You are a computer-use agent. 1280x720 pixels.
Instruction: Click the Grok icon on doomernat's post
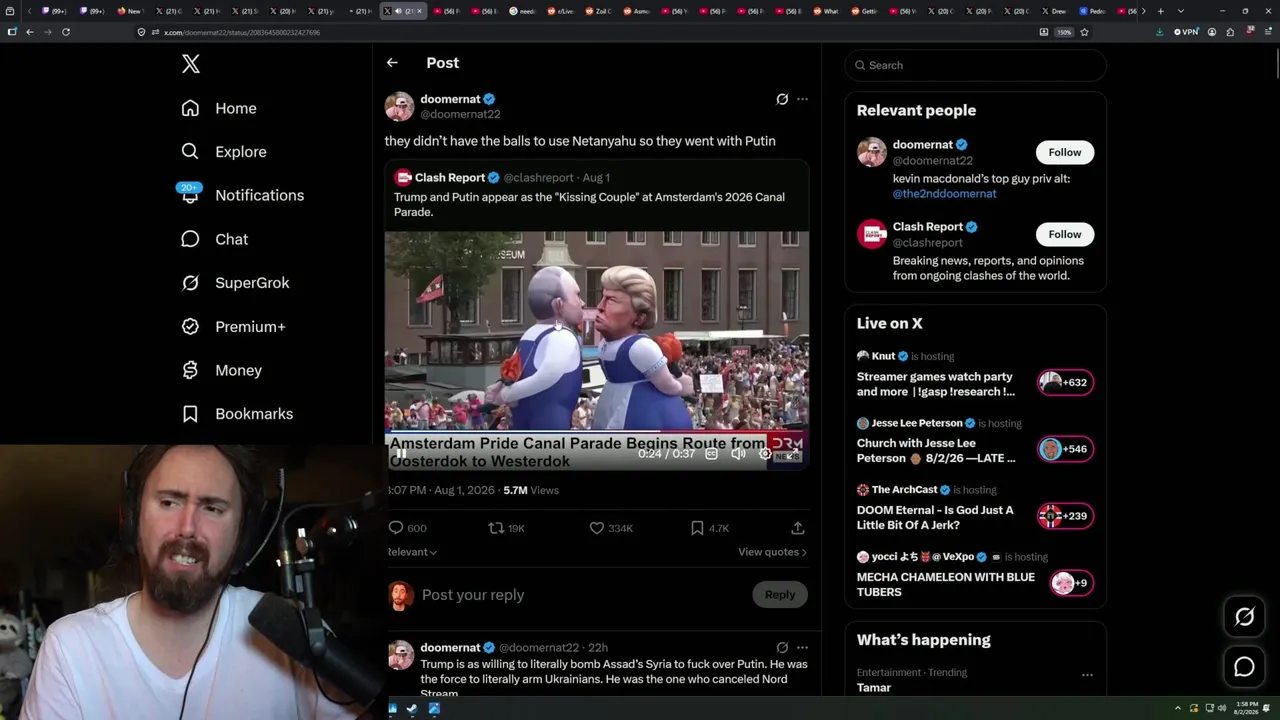[782, 99]
